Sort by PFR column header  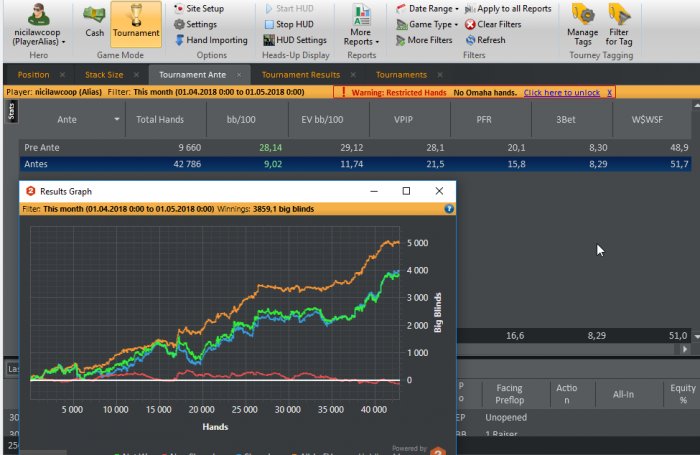pyautogui.click(x=491, y=119)
